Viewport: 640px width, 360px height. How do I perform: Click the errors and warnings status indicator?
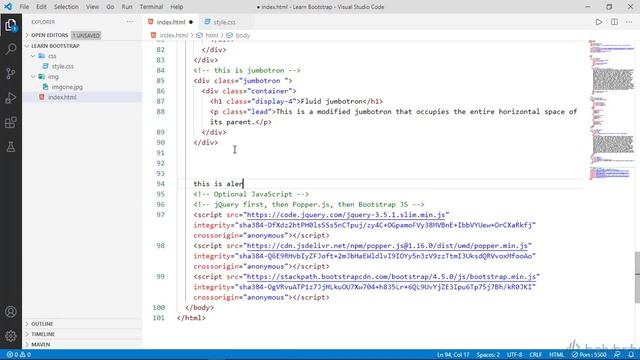click(x=19, y=355)
